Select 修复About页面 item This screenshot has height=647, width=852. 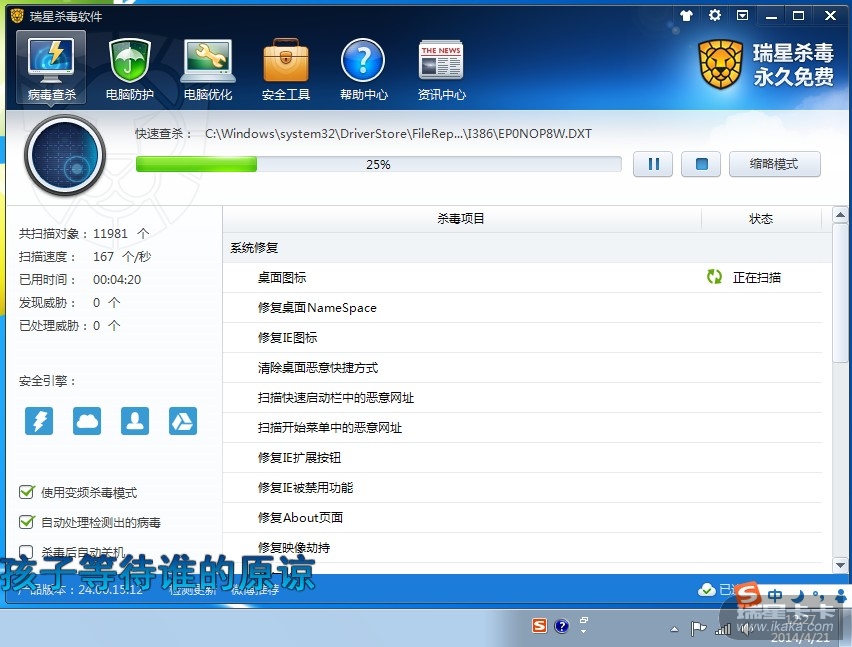523,518
